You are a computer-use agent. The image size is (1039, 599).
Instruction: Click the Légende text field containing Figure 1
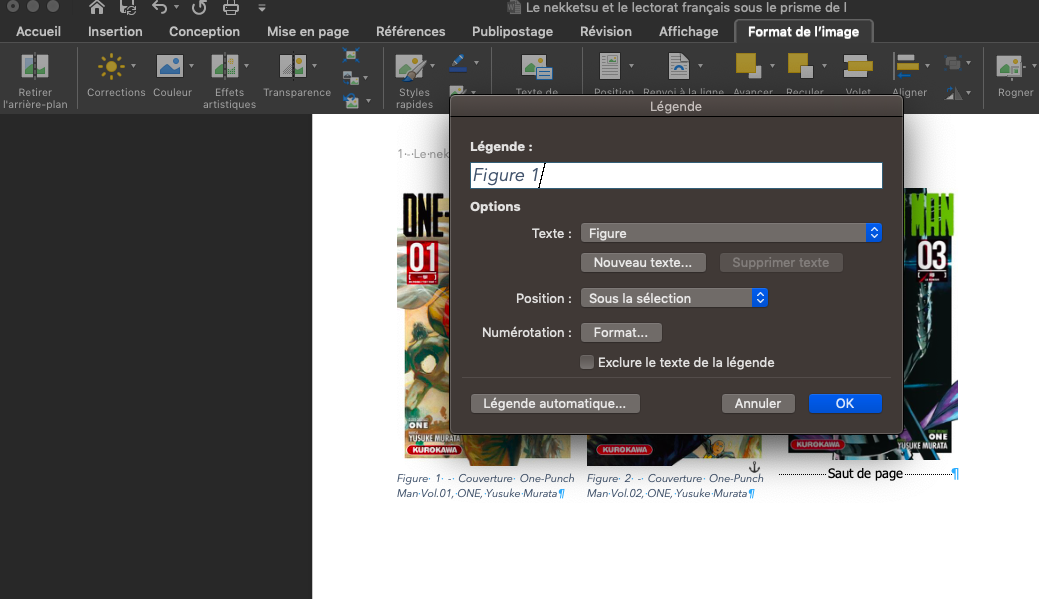coord(676,175)
